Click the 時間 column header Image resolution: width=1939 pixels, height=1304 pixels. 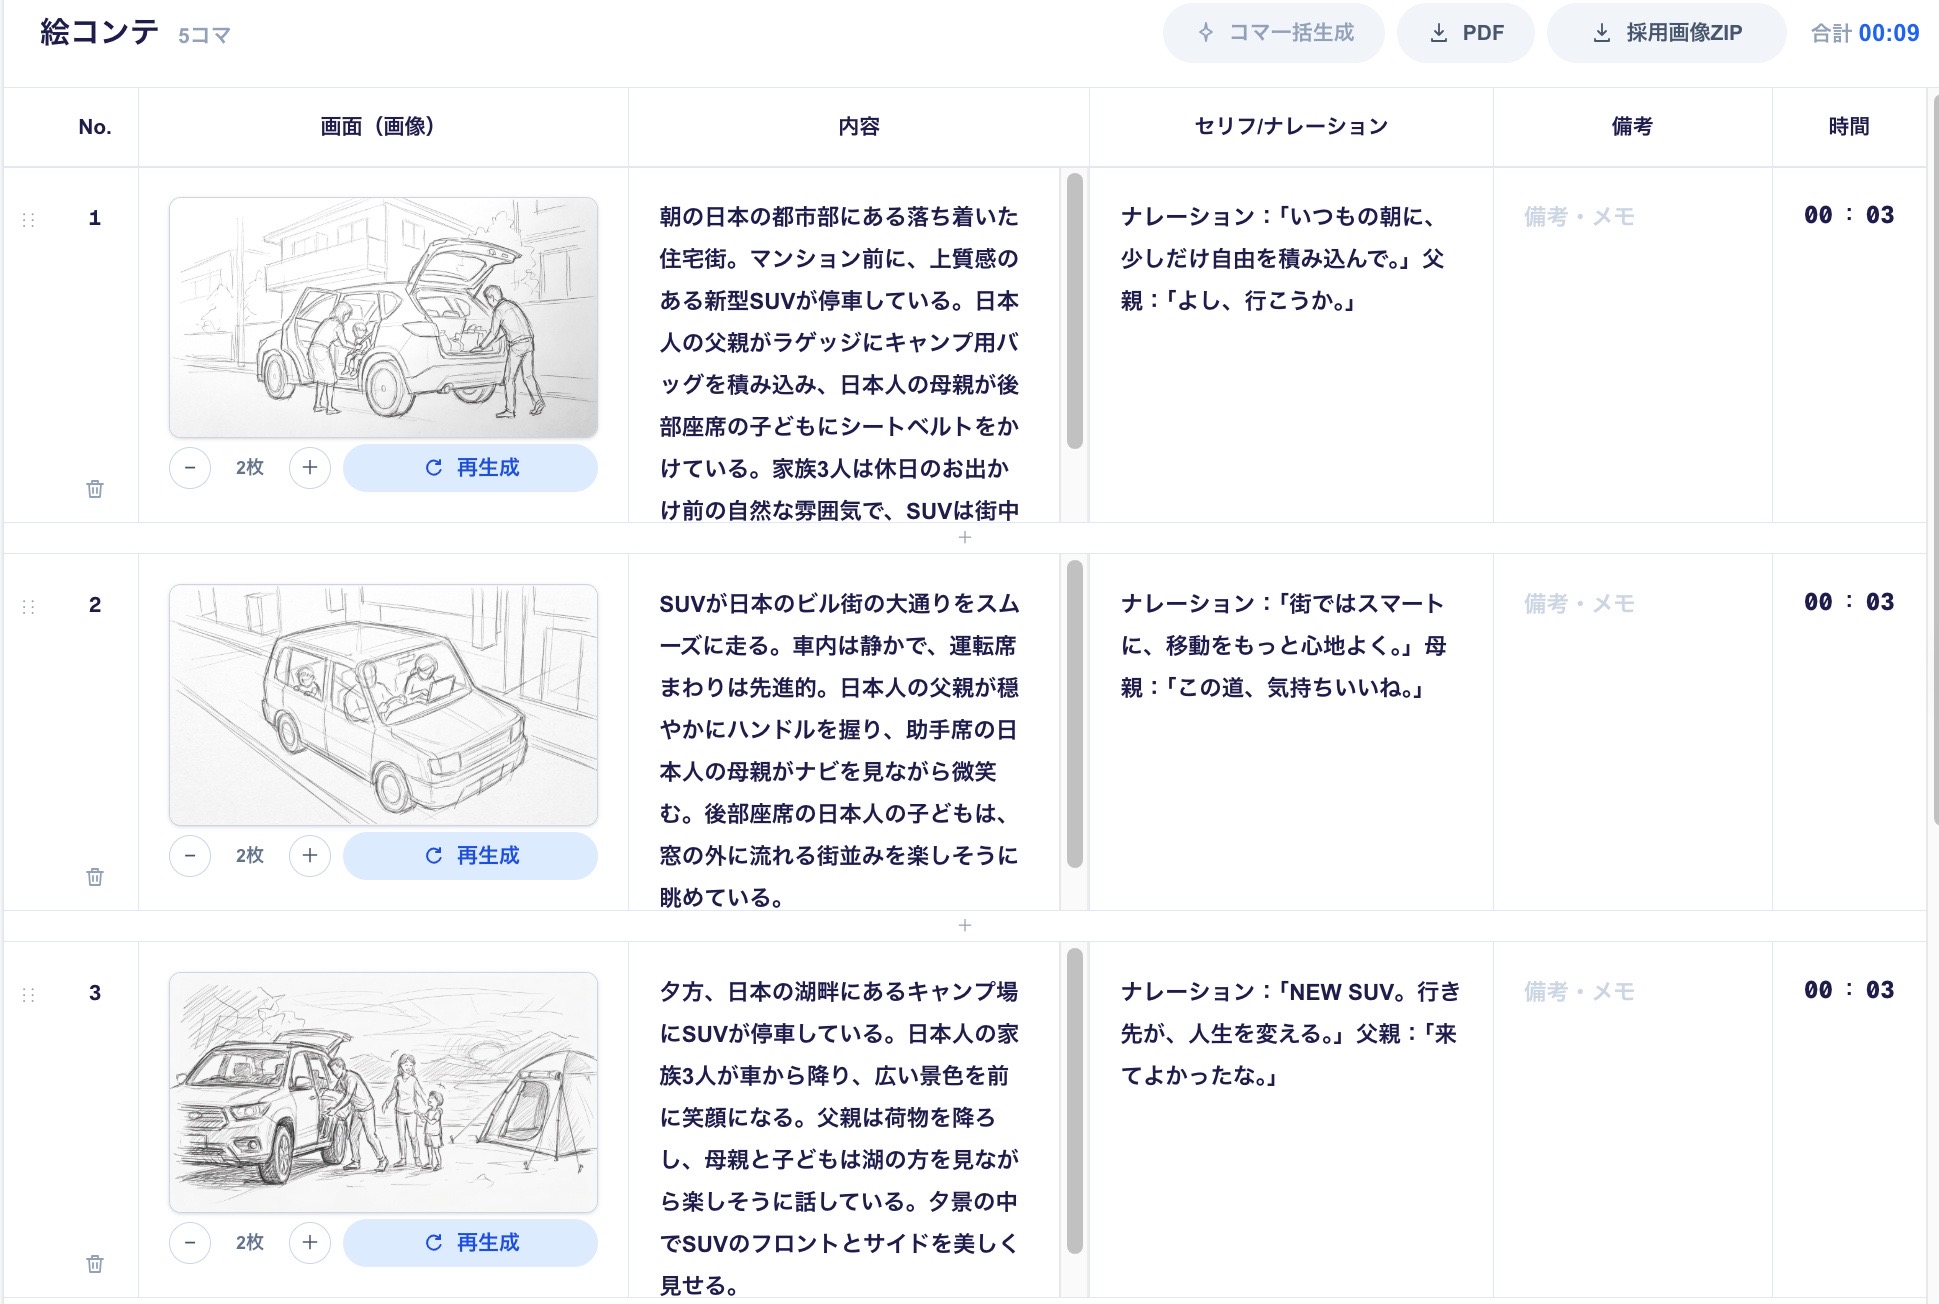pos(1849,127)
